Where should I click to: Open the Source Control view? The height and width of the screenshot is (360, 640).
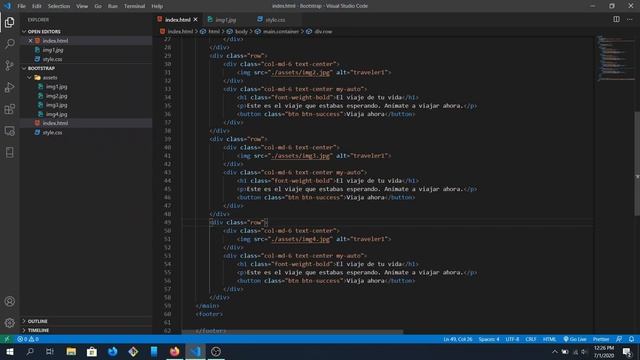9,65
